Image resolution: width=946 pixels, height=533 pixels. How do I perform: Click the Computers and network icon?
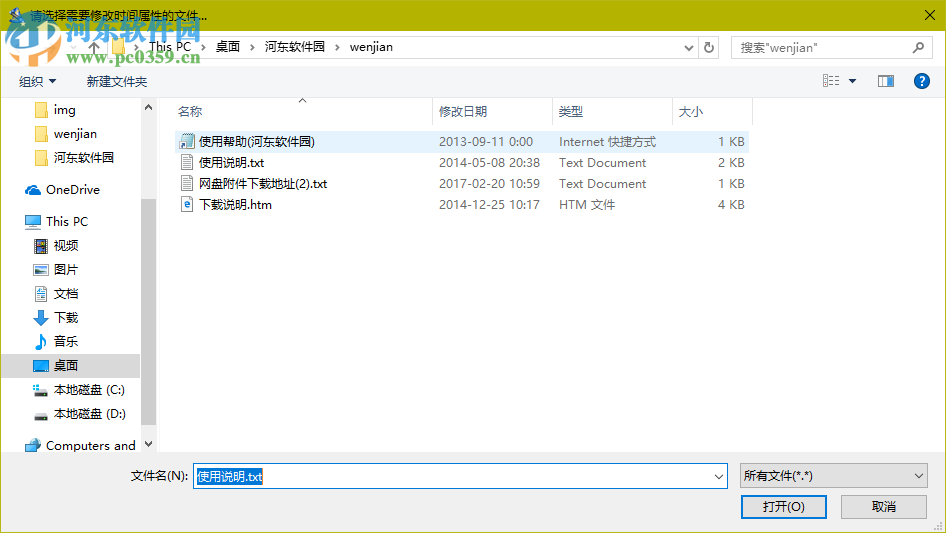(33, 445)
